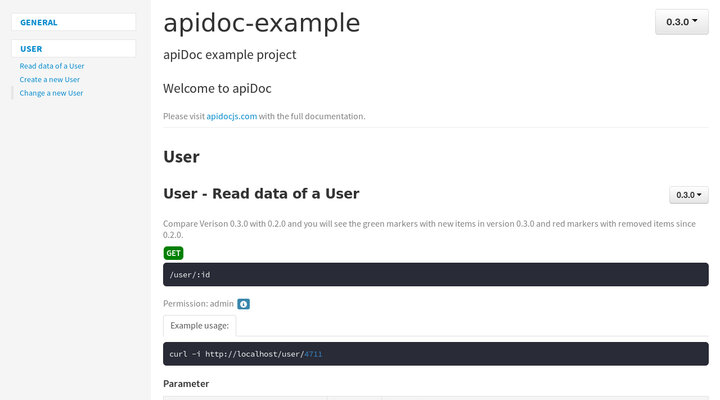Click the 'Welcome to apiDoc' heading
Viewport: 720px width, 400px height.
pos(217,88)
